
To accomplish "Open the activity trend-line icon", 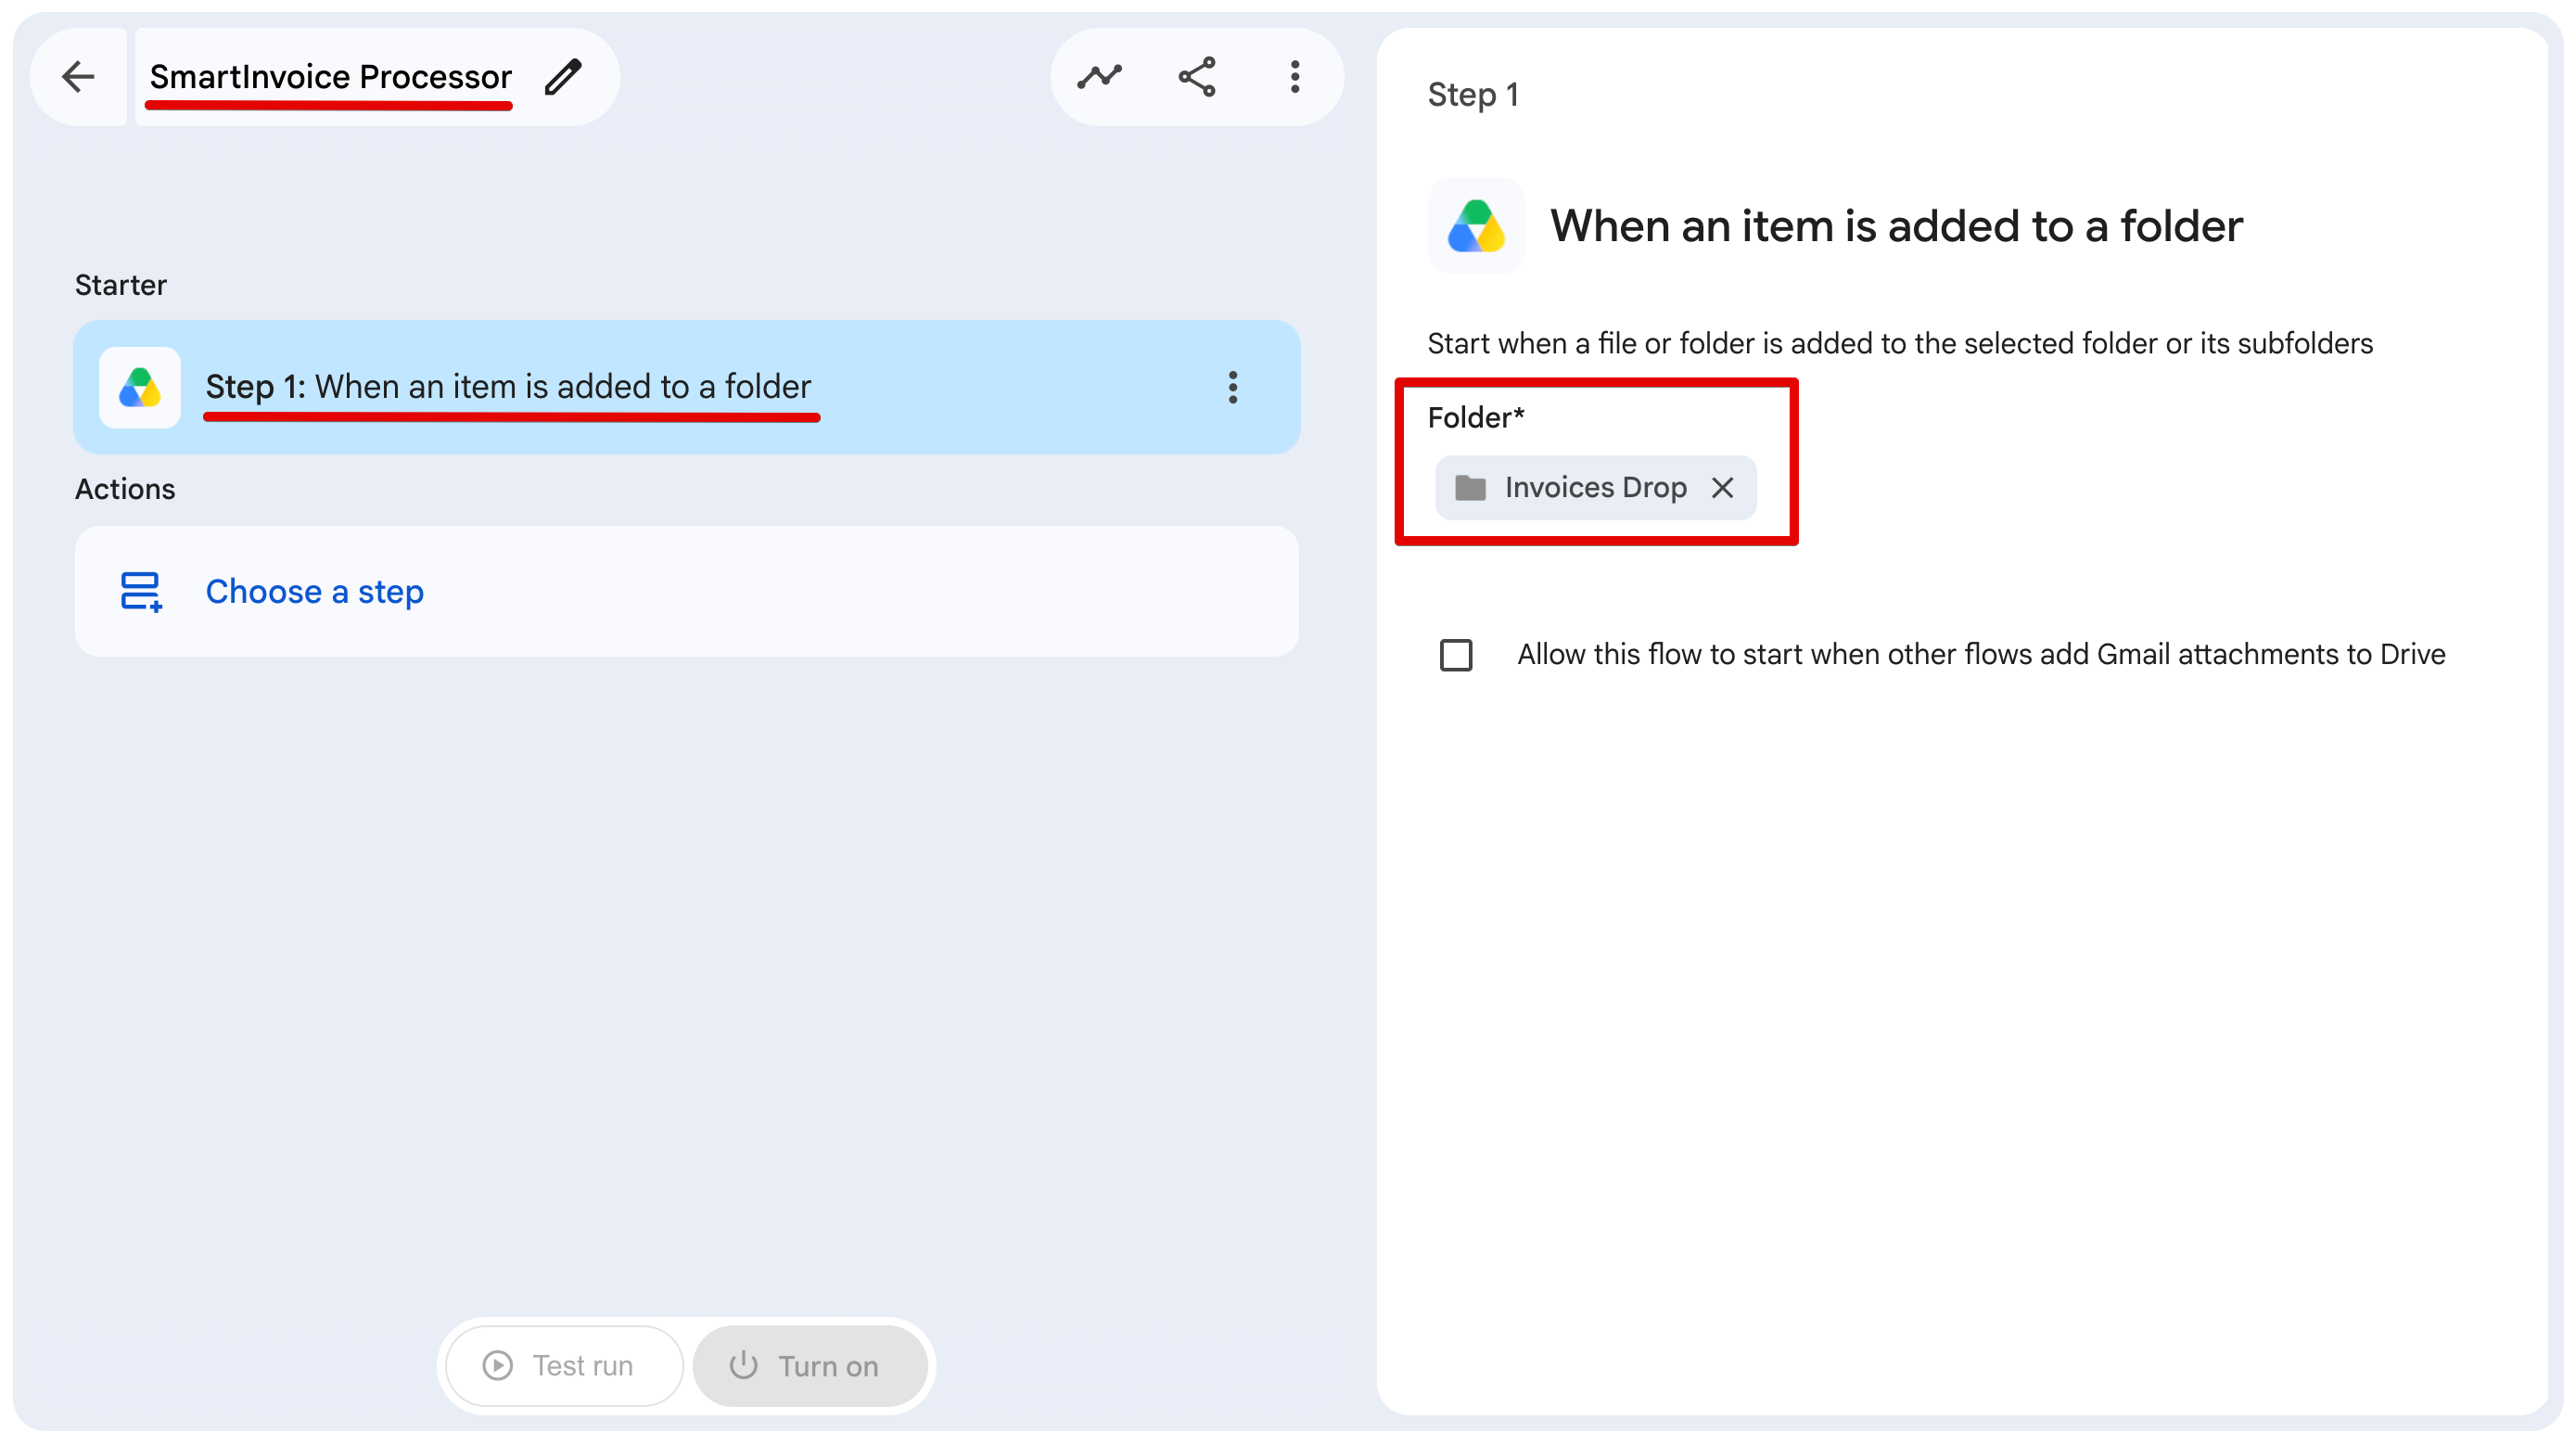I will [x=1099, y=76].
